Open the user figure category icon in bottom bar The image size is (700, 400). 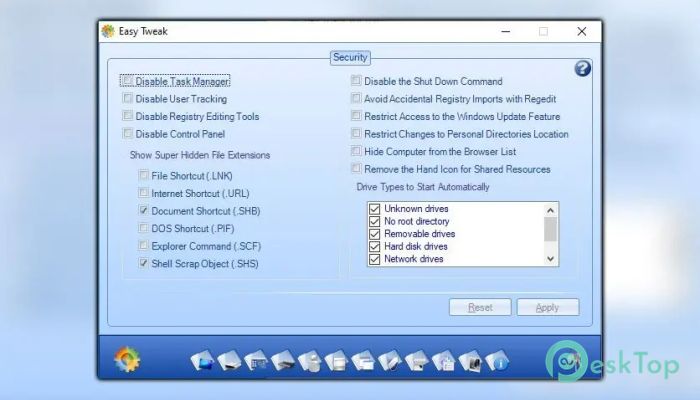click(x=309, y=361)
